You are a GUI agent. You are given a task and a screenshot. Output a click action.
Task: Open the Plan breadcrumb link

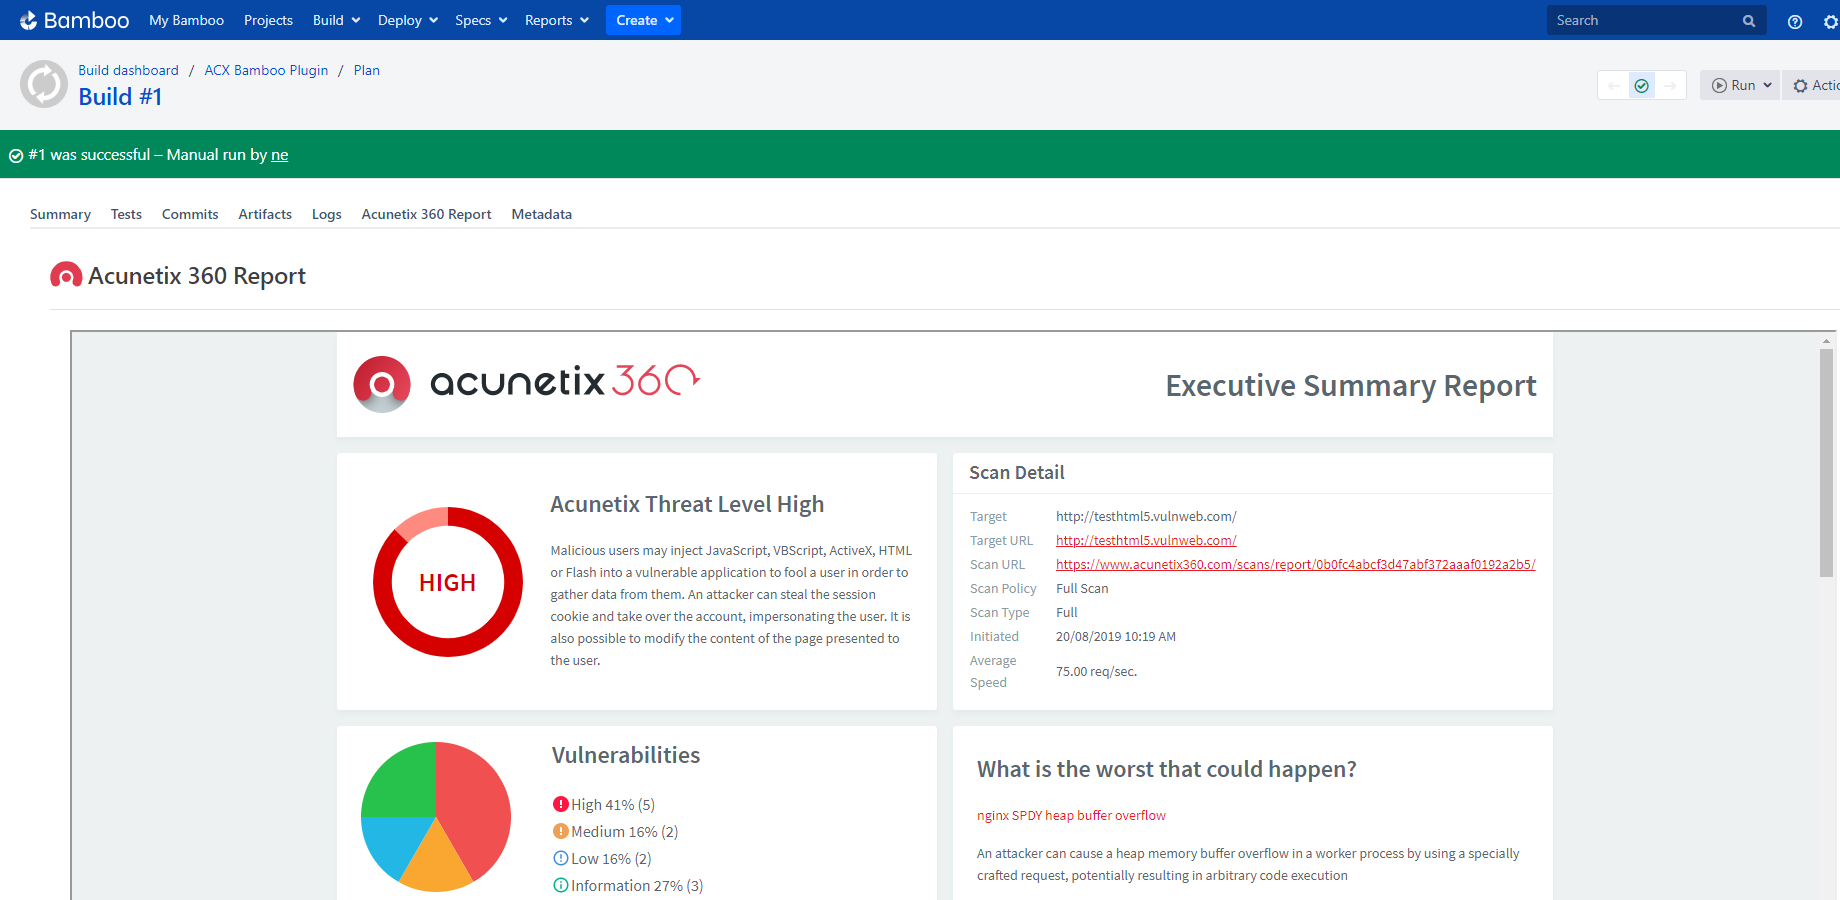(x=366, y=70)
